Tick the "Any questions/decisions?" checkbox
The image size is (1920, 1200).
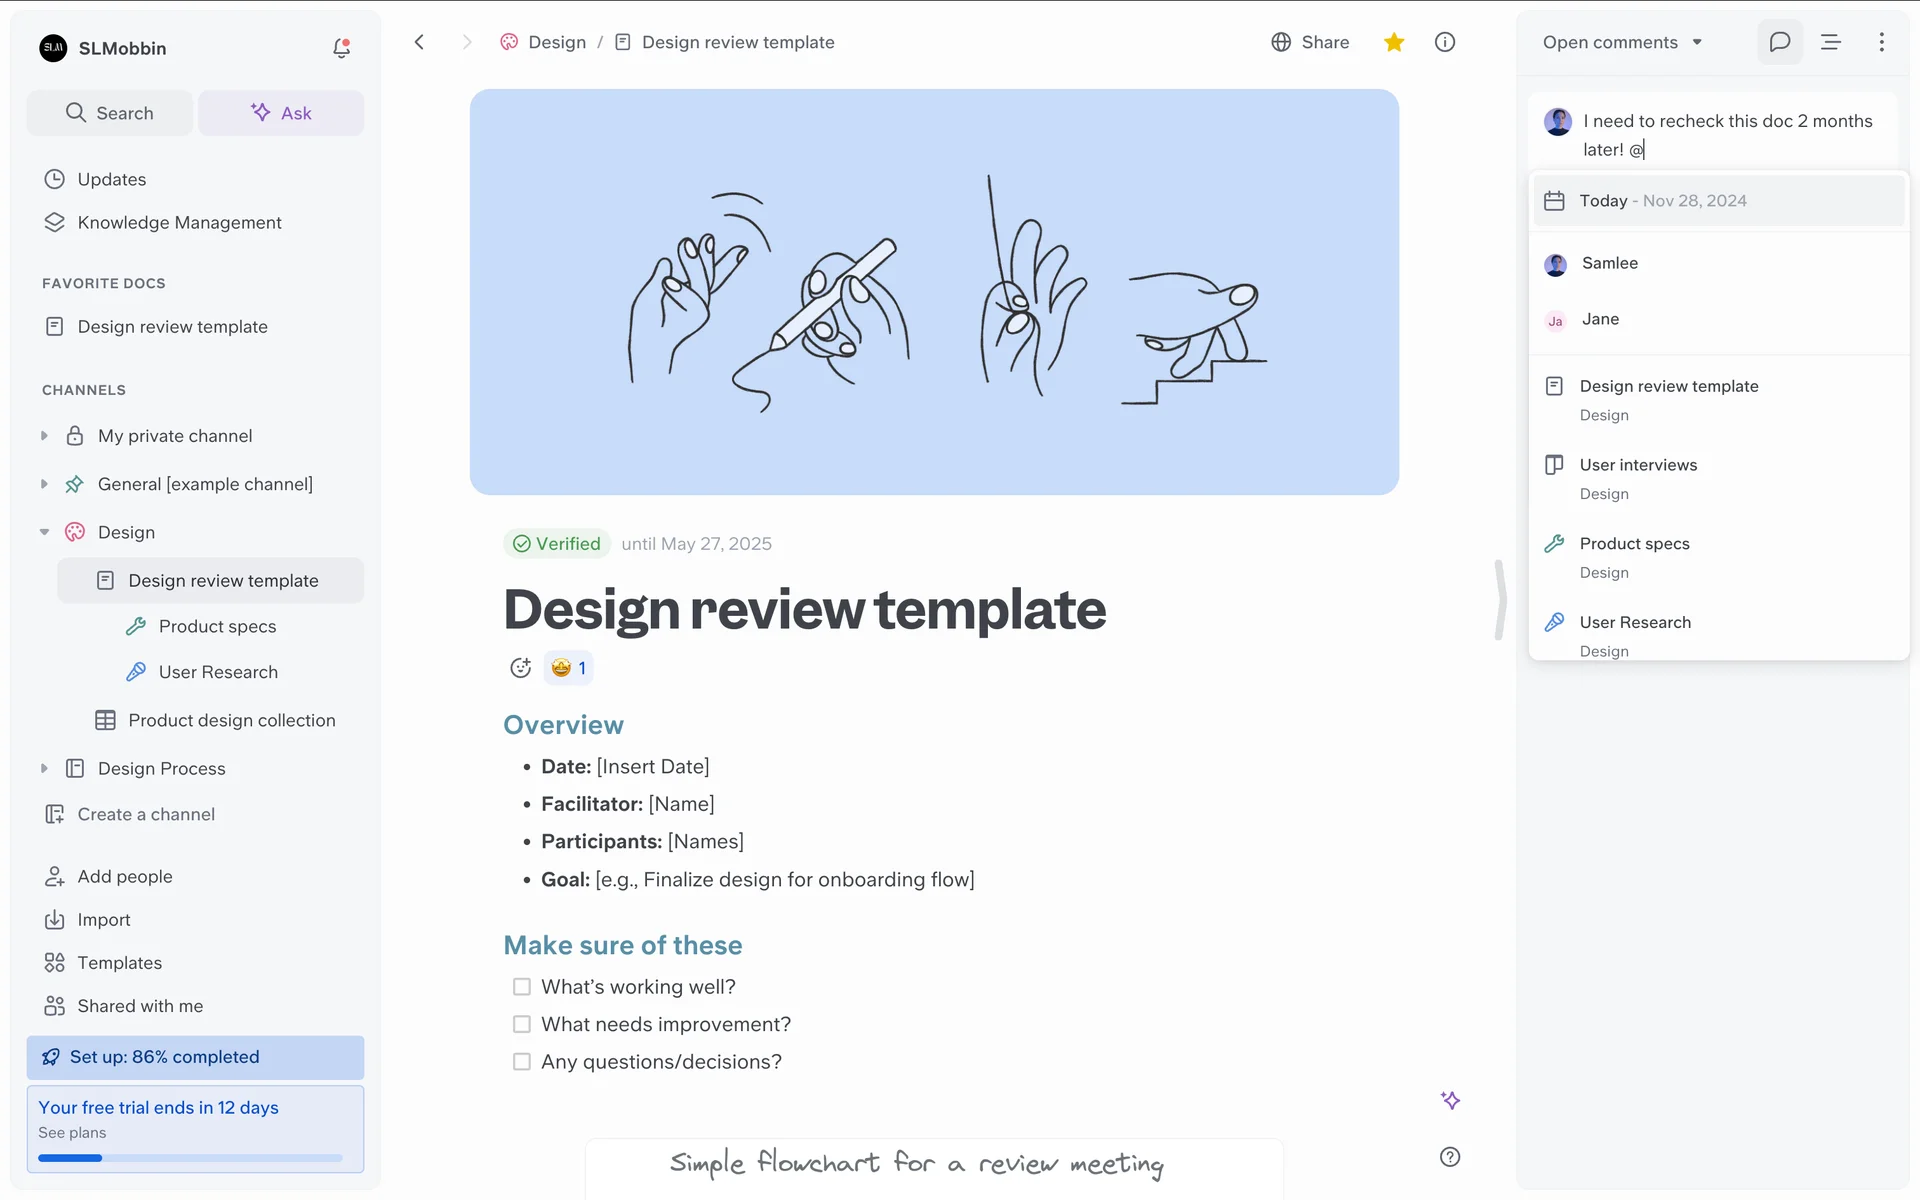coord(522,1062)
